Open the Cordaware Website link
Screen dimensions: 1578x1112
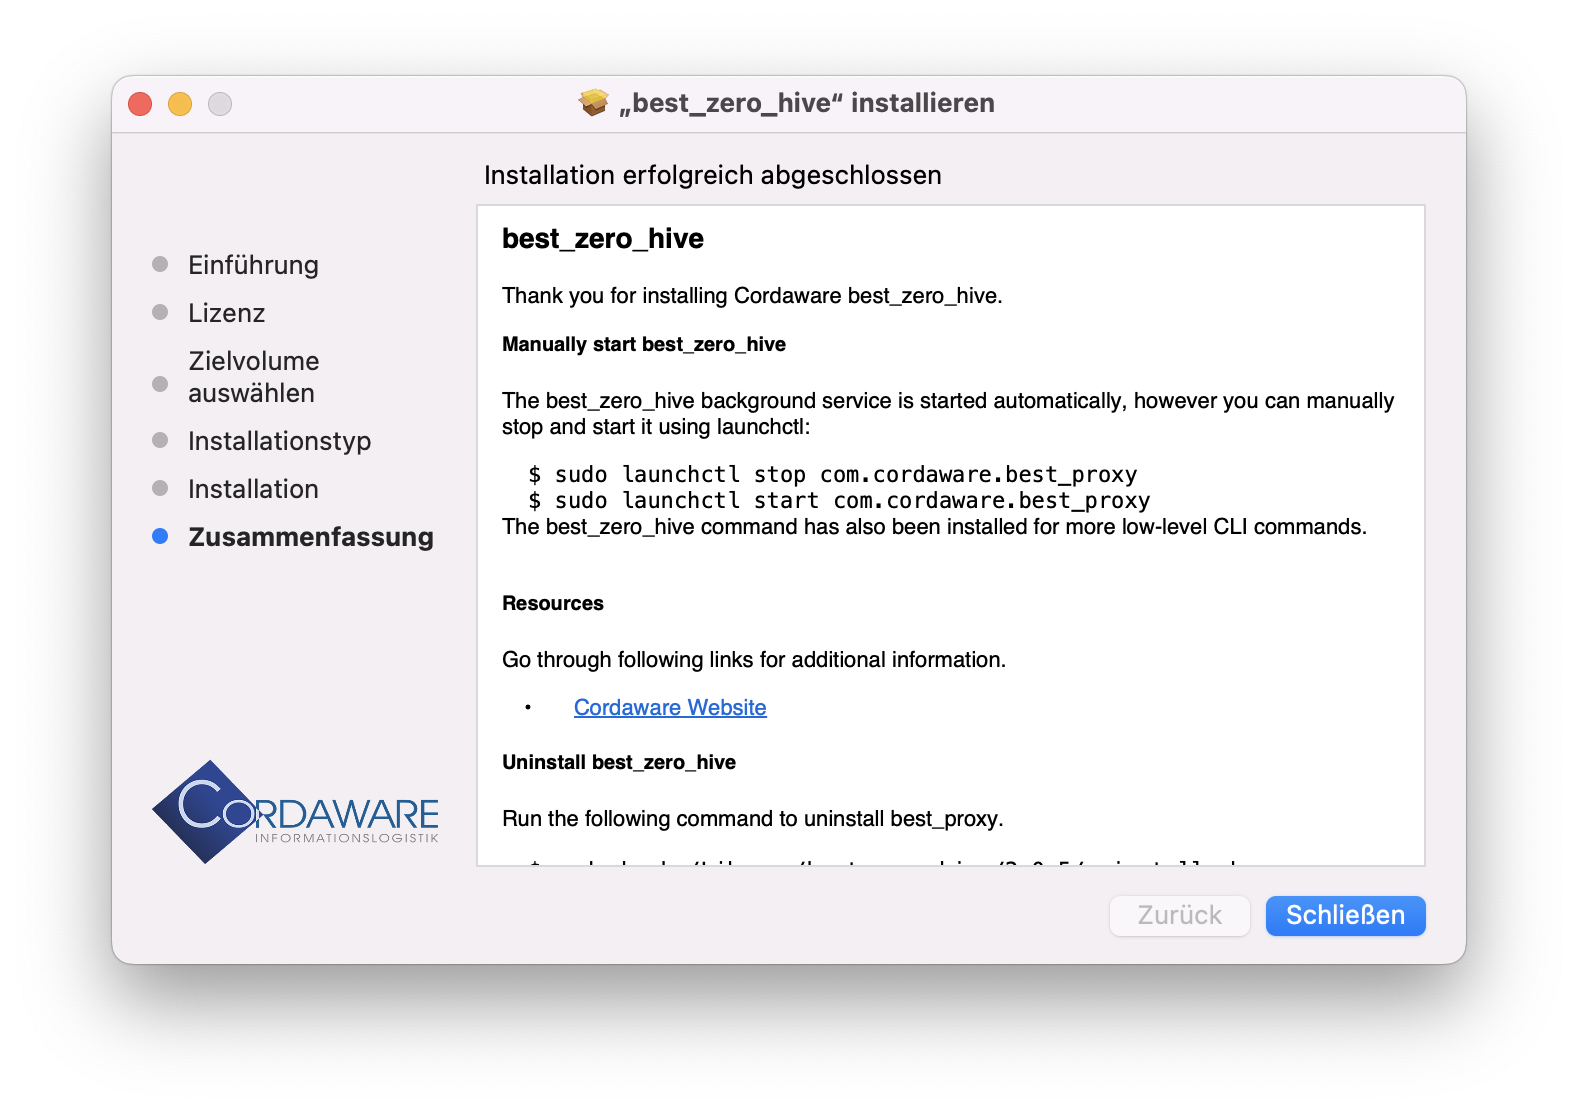[x=670, y=707]
